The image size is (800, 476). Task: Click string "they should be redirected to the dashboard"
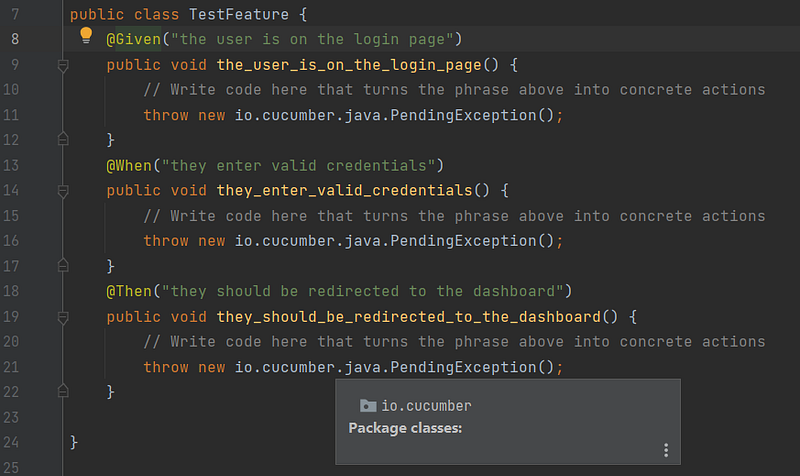pyautogui.click(x=363, y=291)
